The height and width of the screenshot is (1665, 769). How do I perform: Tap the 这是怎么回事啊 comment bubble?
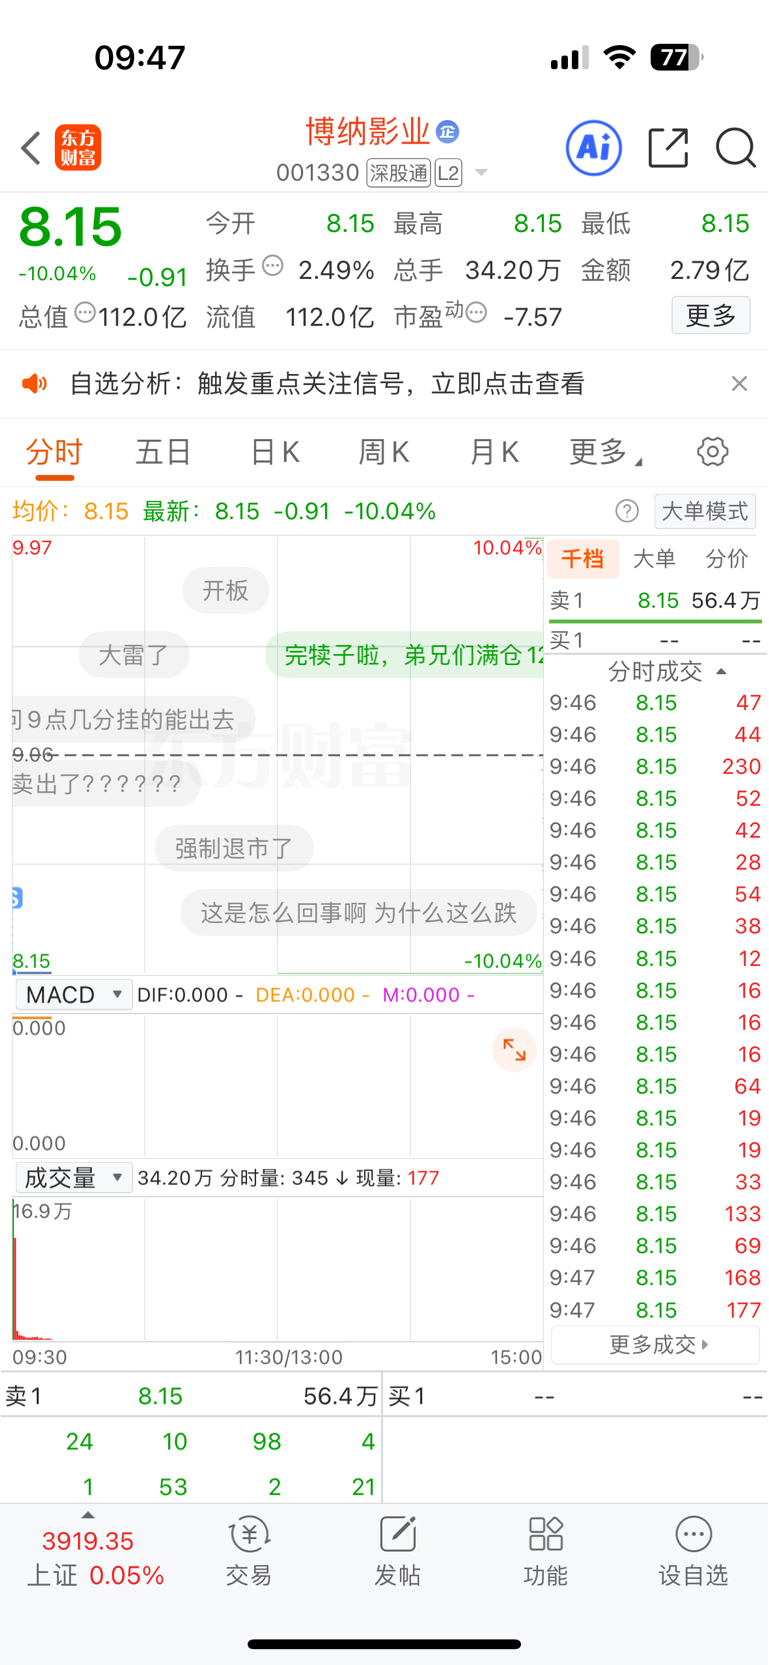[358, 913]
